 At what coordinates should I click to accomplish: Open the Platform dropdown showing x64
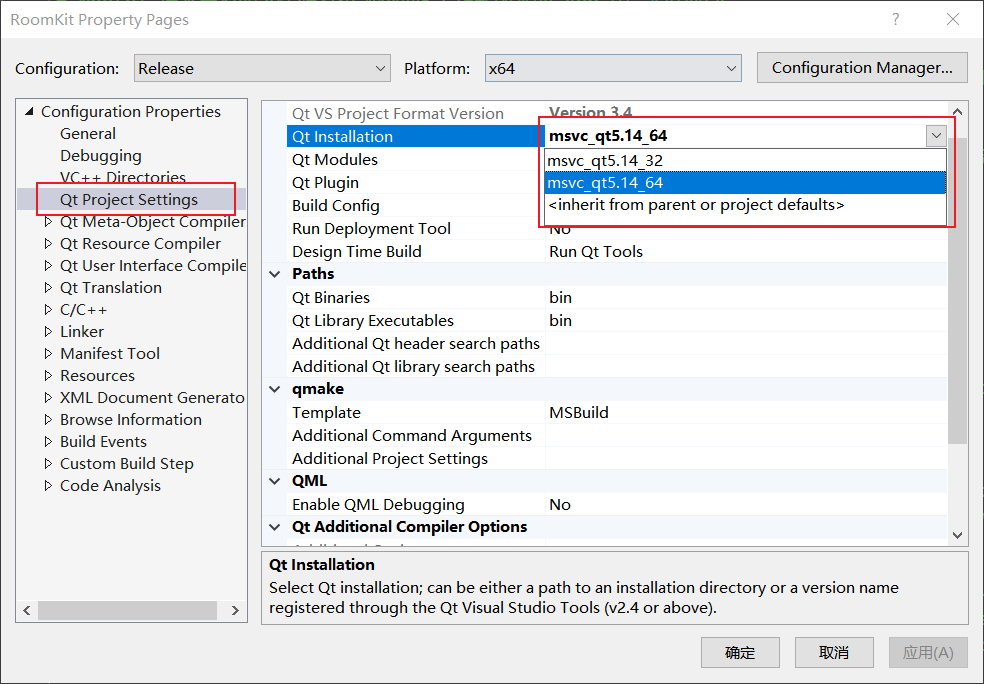coord(612,68)
